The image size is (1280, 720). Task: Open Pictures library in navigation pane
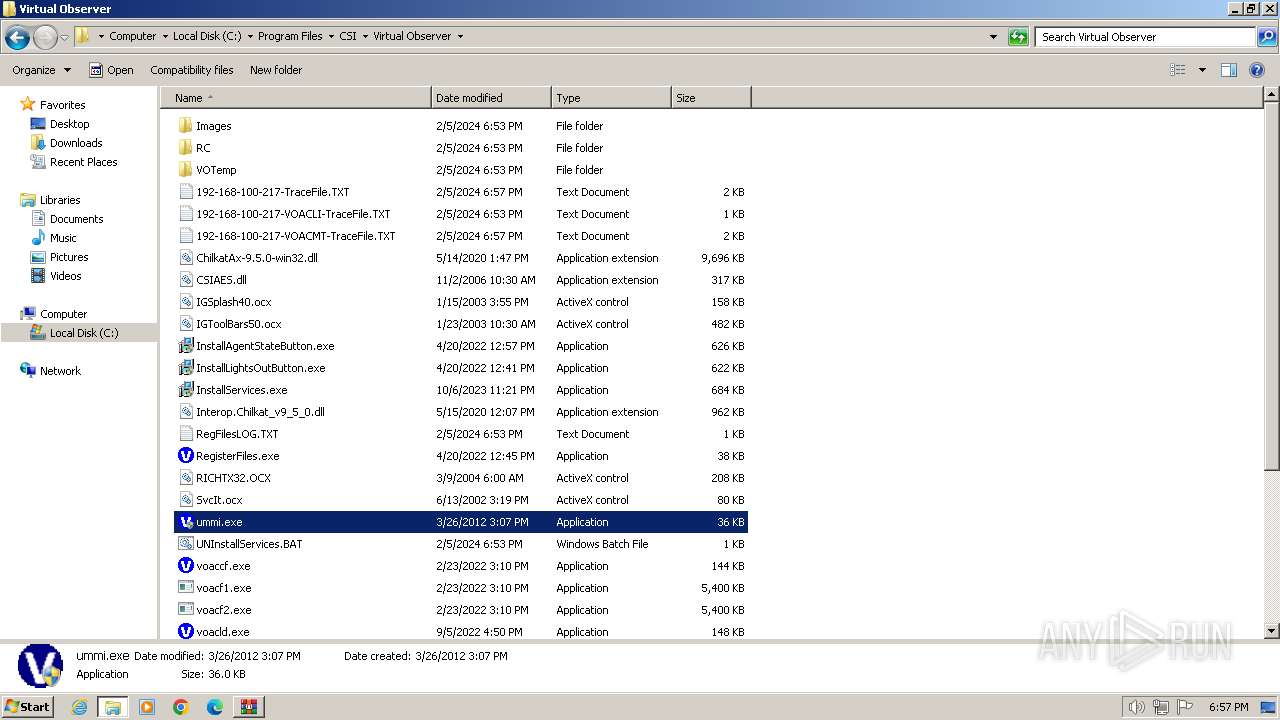click(69, 257)
